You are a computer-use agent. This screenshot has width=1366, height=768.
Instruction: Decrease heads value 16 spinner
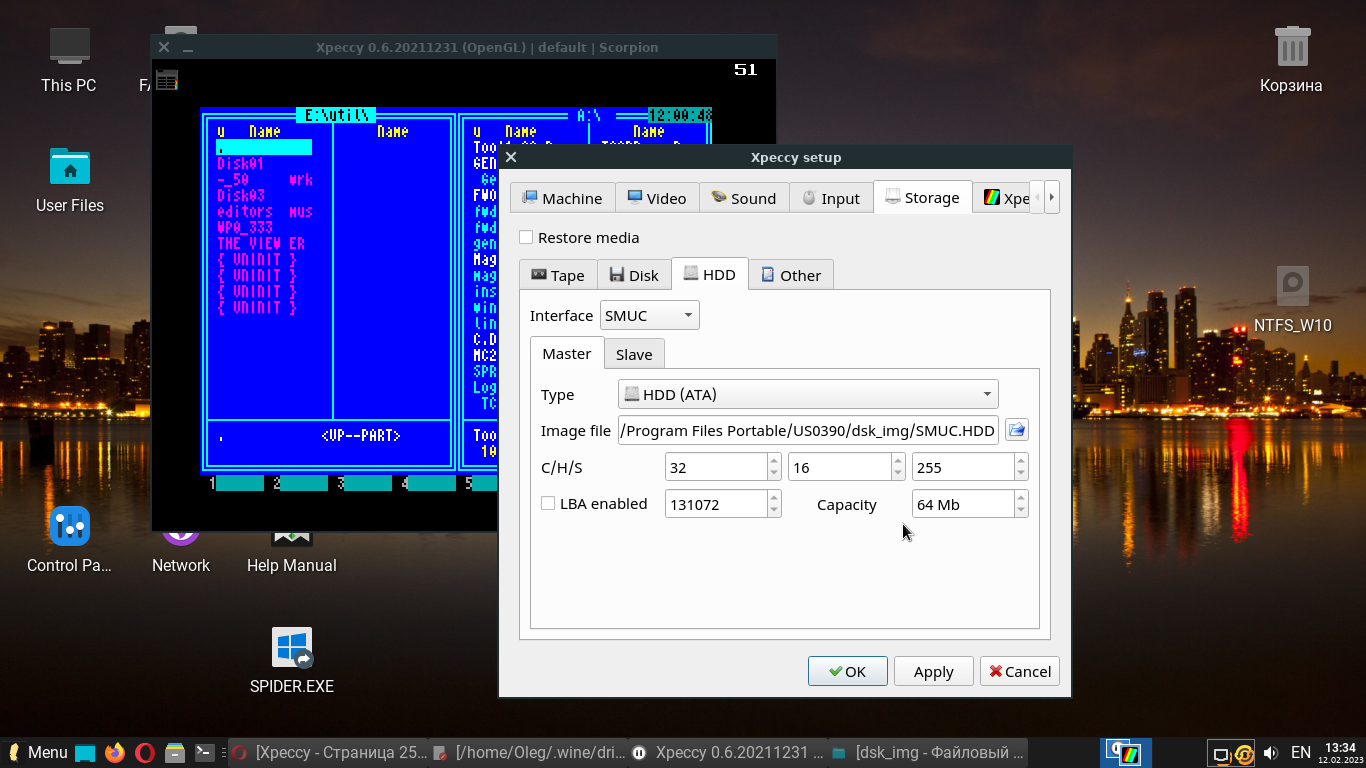(898, 473)
